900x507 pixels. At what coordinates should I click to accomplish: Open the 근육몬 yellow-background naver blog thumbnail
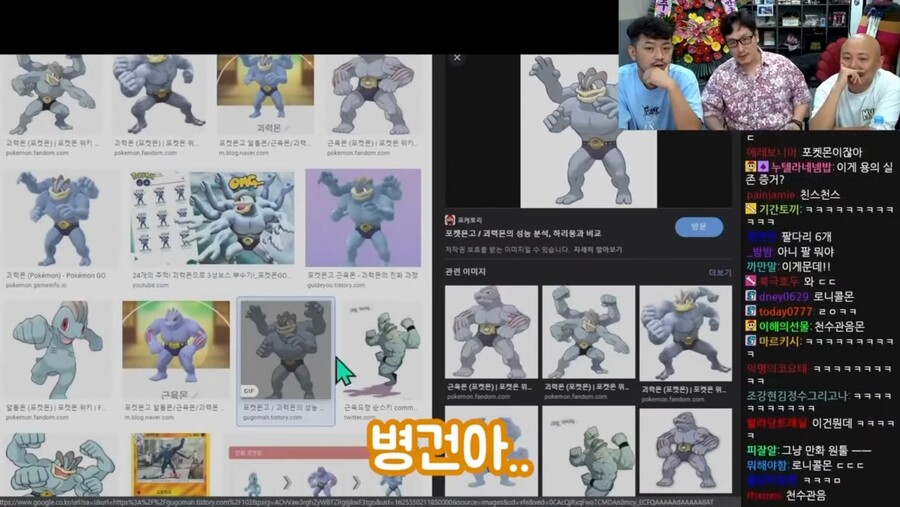(x=176, y=350)
